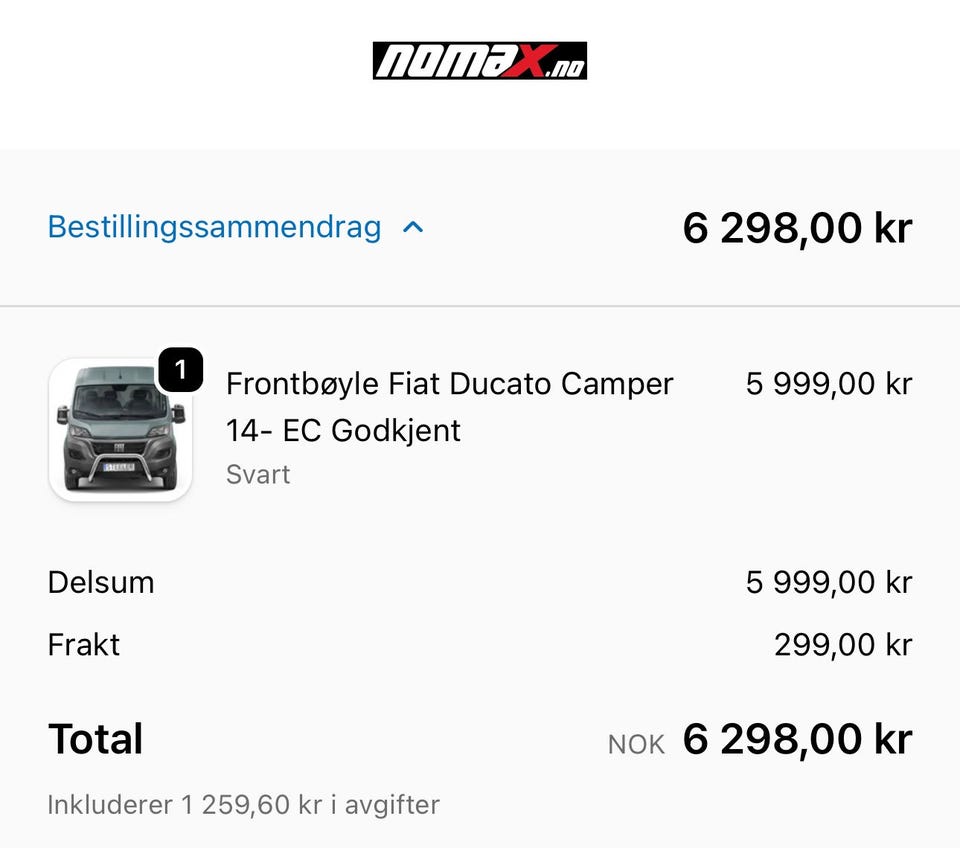Click the shipping cost 299,00 kr
Image resolution: width=960 pixels, height=848 pixels.
click(x=842, y=645)
